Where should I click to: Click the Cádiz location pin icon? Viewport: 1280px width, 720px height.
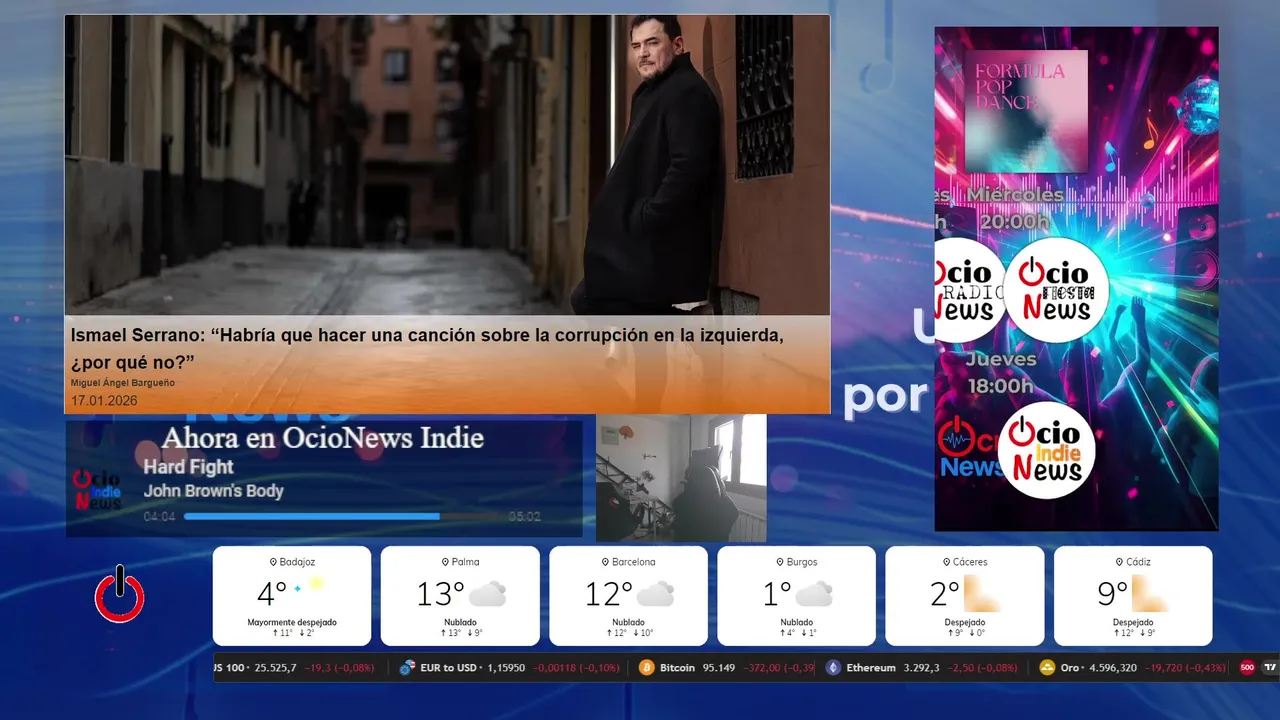(x=1118, y=562)
